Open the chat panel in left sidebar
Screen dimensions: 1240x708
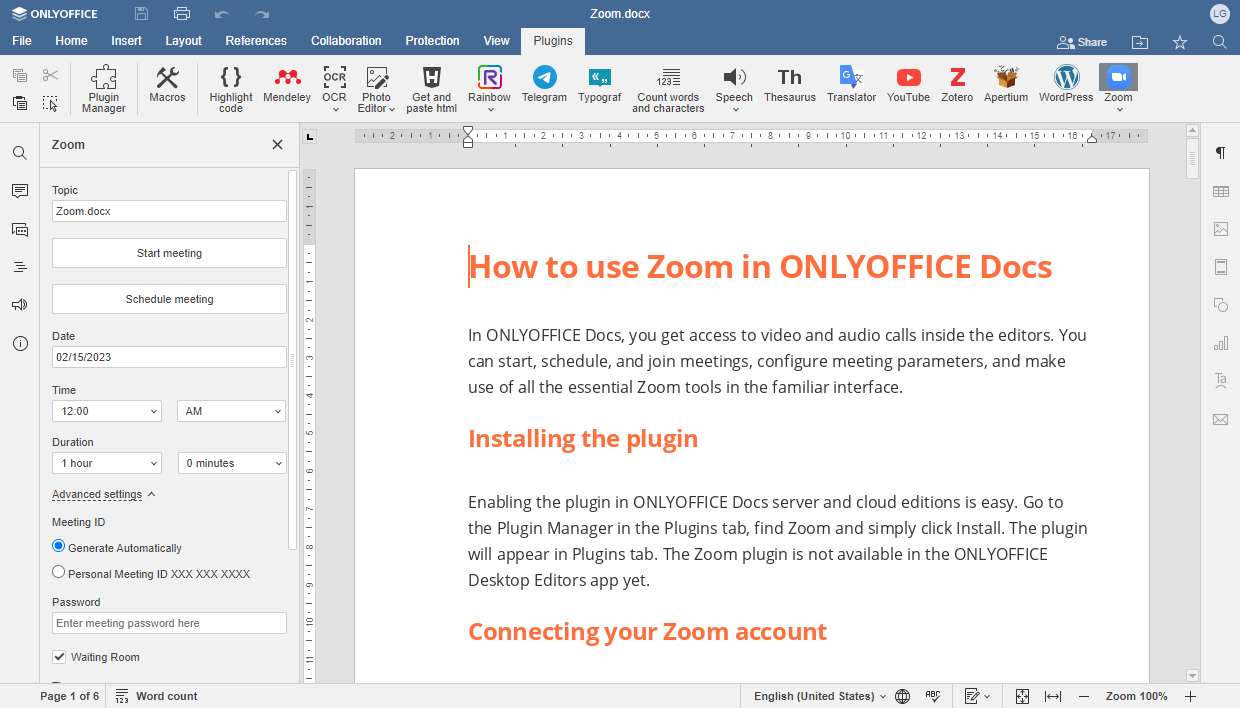[20, 229]
